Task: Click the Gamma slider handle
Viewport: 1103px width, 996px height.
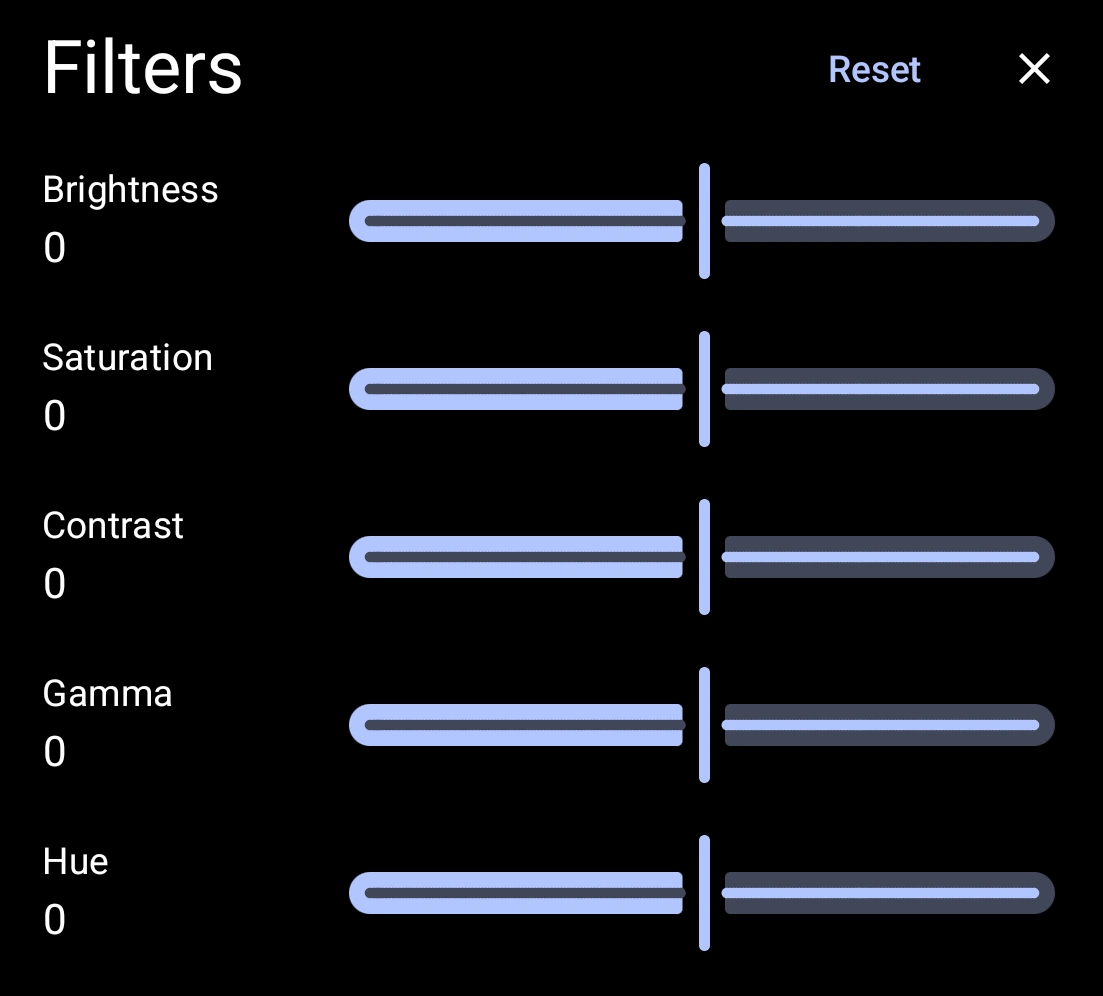Action: click(703, 724)
